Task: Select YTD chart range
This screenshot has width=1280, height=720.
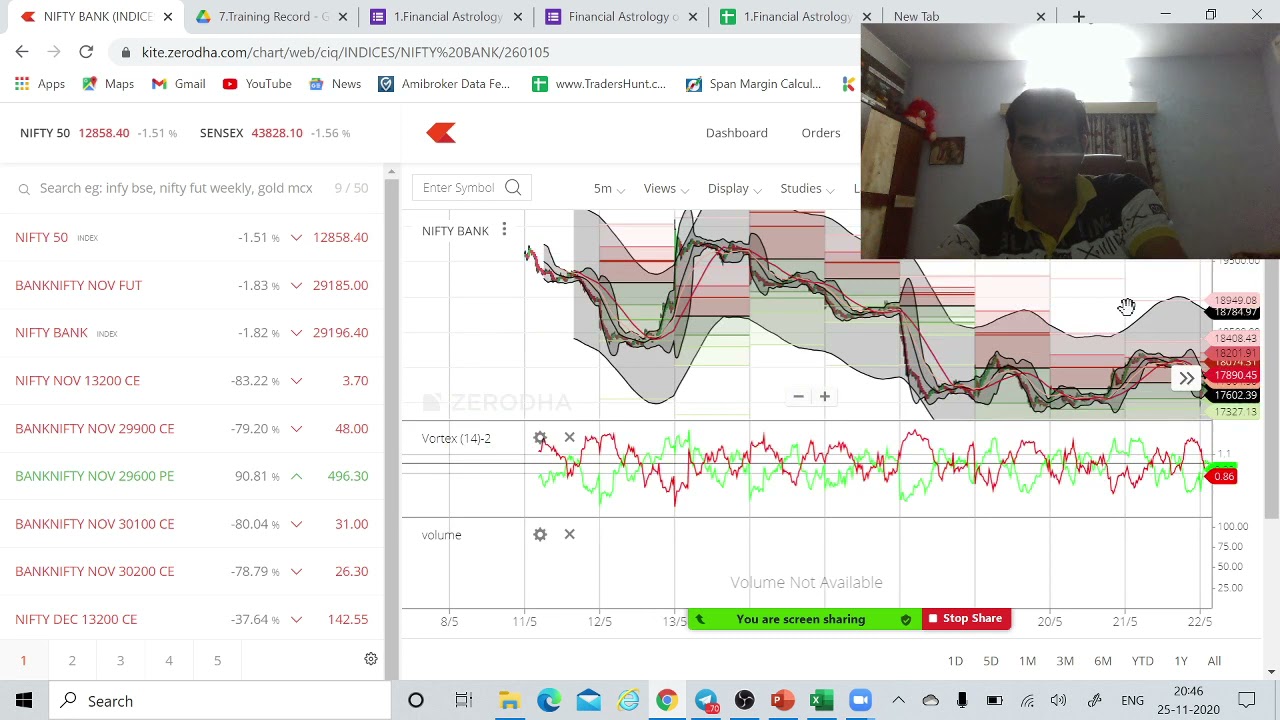Action: click(1142, 661)
